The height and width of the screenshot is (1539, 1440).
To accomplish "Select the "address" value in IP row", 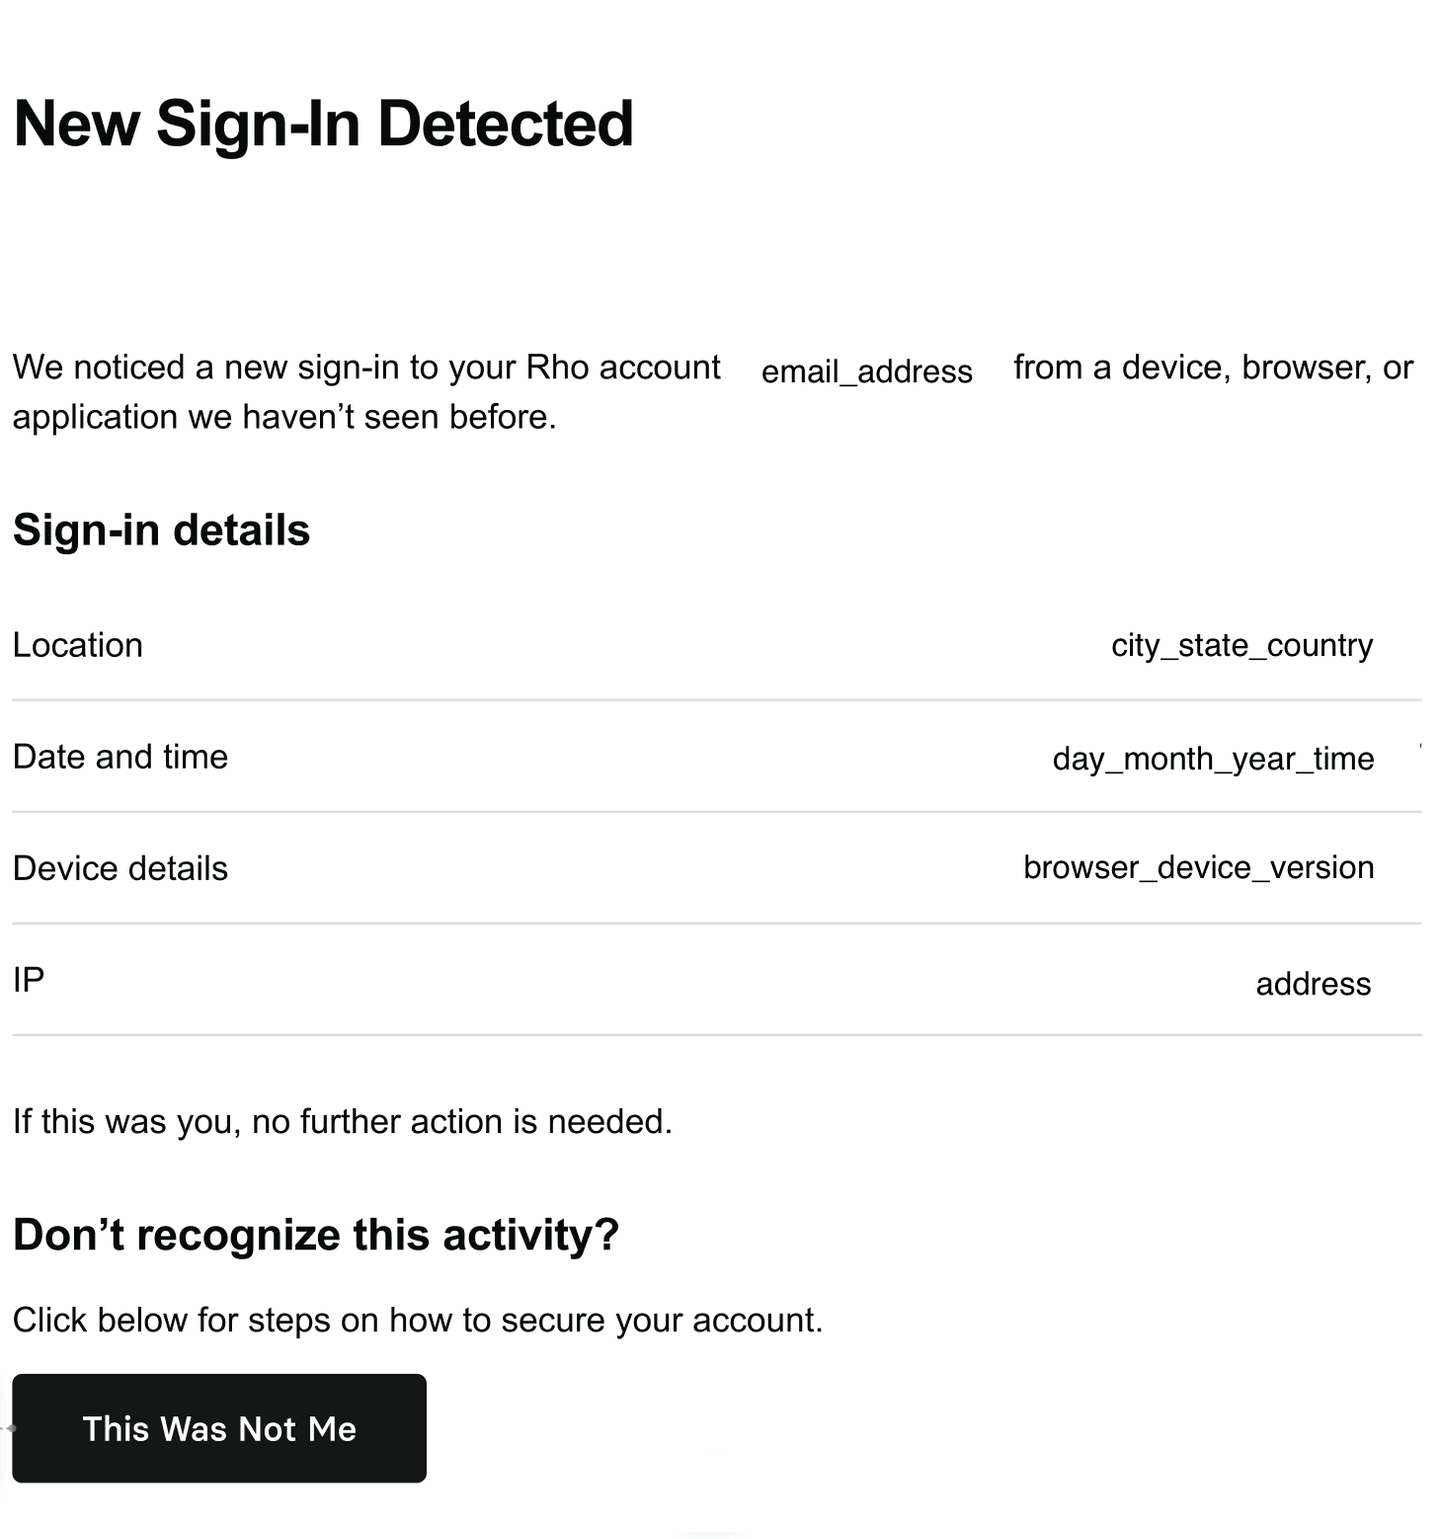I will click(x=1312, y=984).
